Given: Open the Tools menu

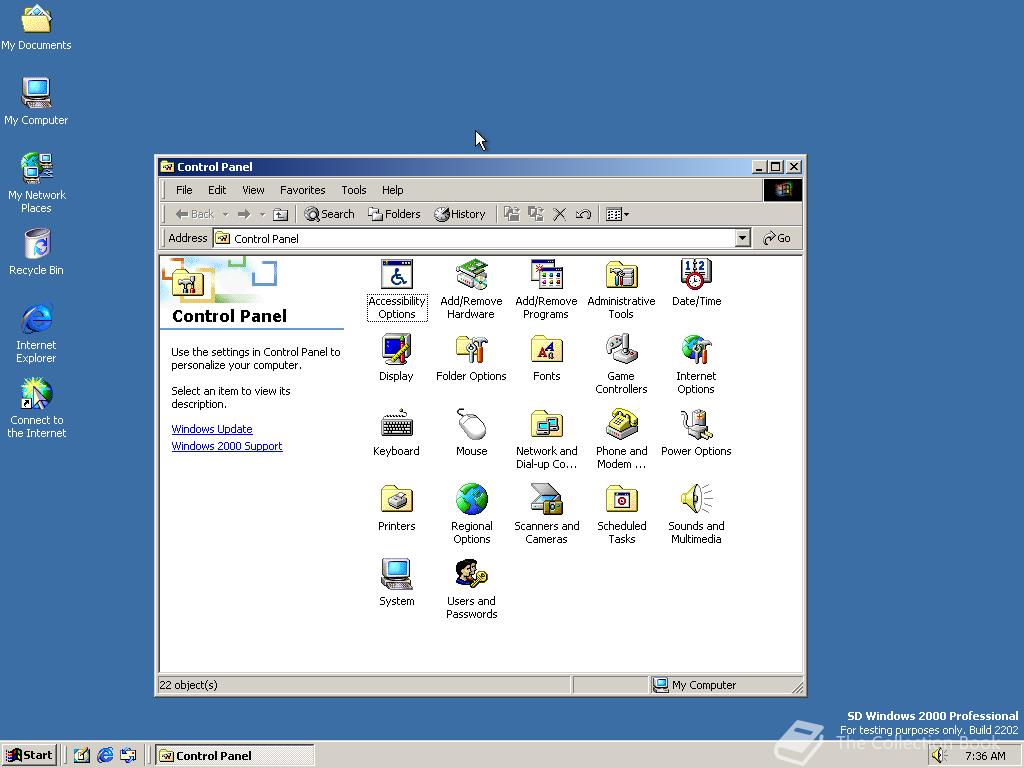Looking at the screenshot, I should (x=353, y=190).
